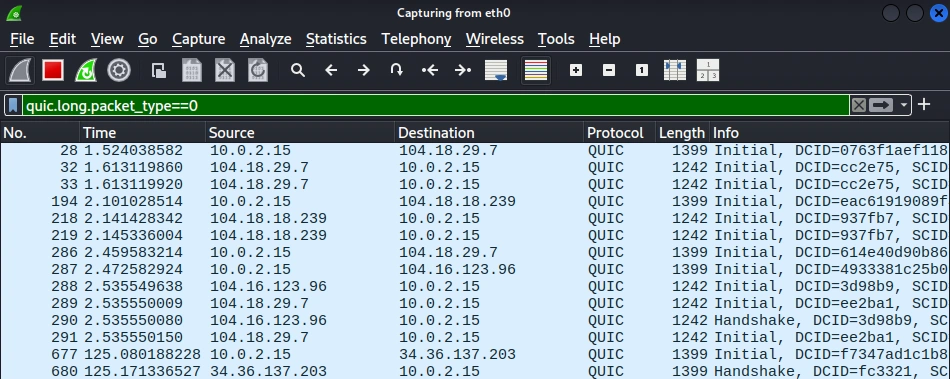Screen dimensions: 950x379
Task: Select packet 32 at time 1.613119860
Action: (475, 167)
